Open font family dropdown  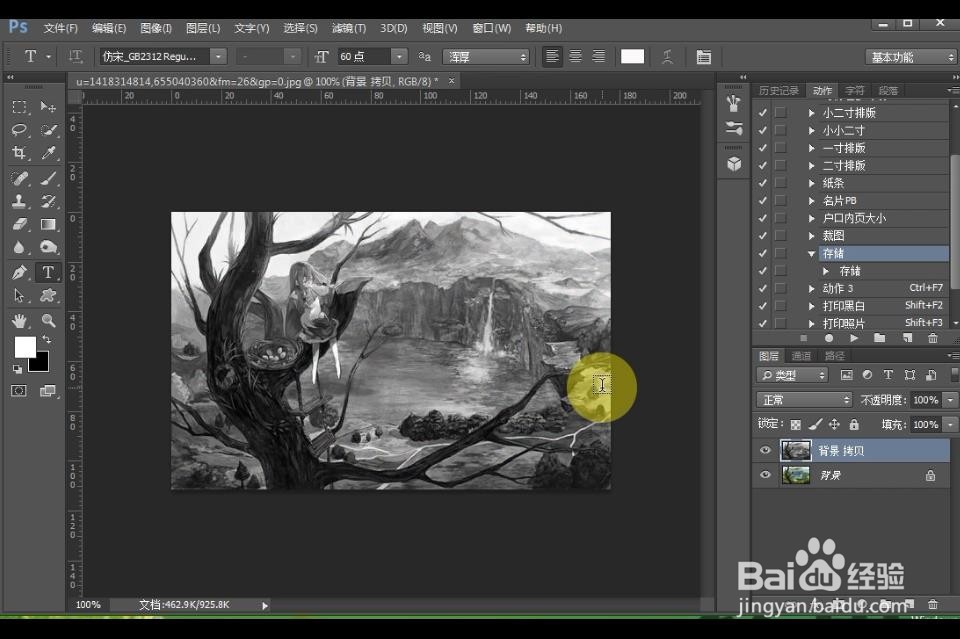pos(219,56)
